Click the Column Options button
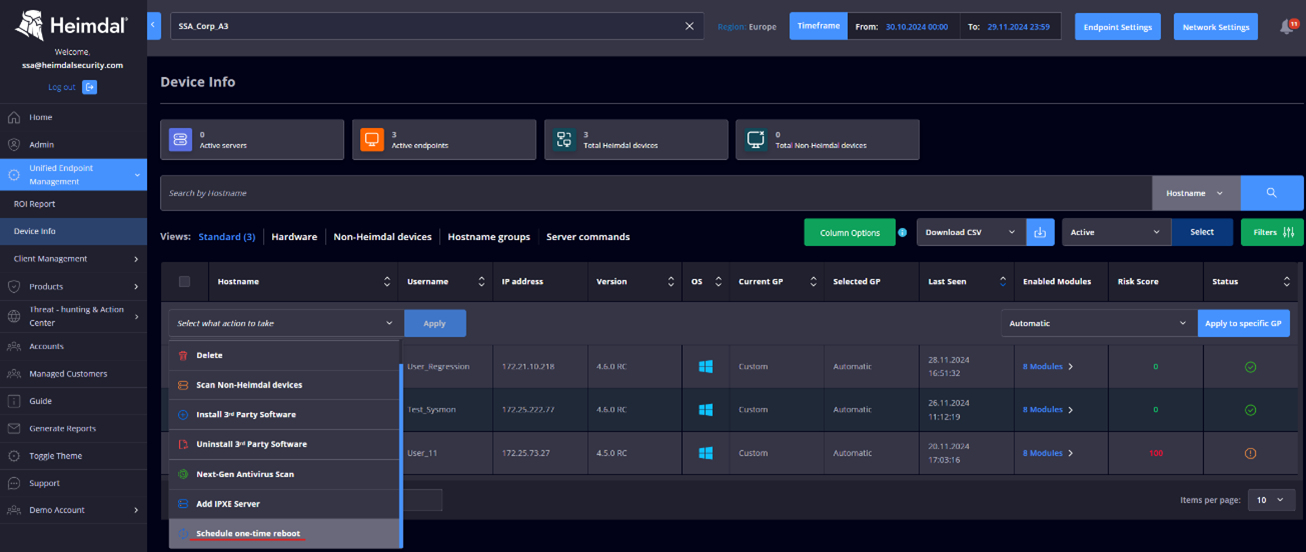The image size is (1306, 552). [849, 232]
